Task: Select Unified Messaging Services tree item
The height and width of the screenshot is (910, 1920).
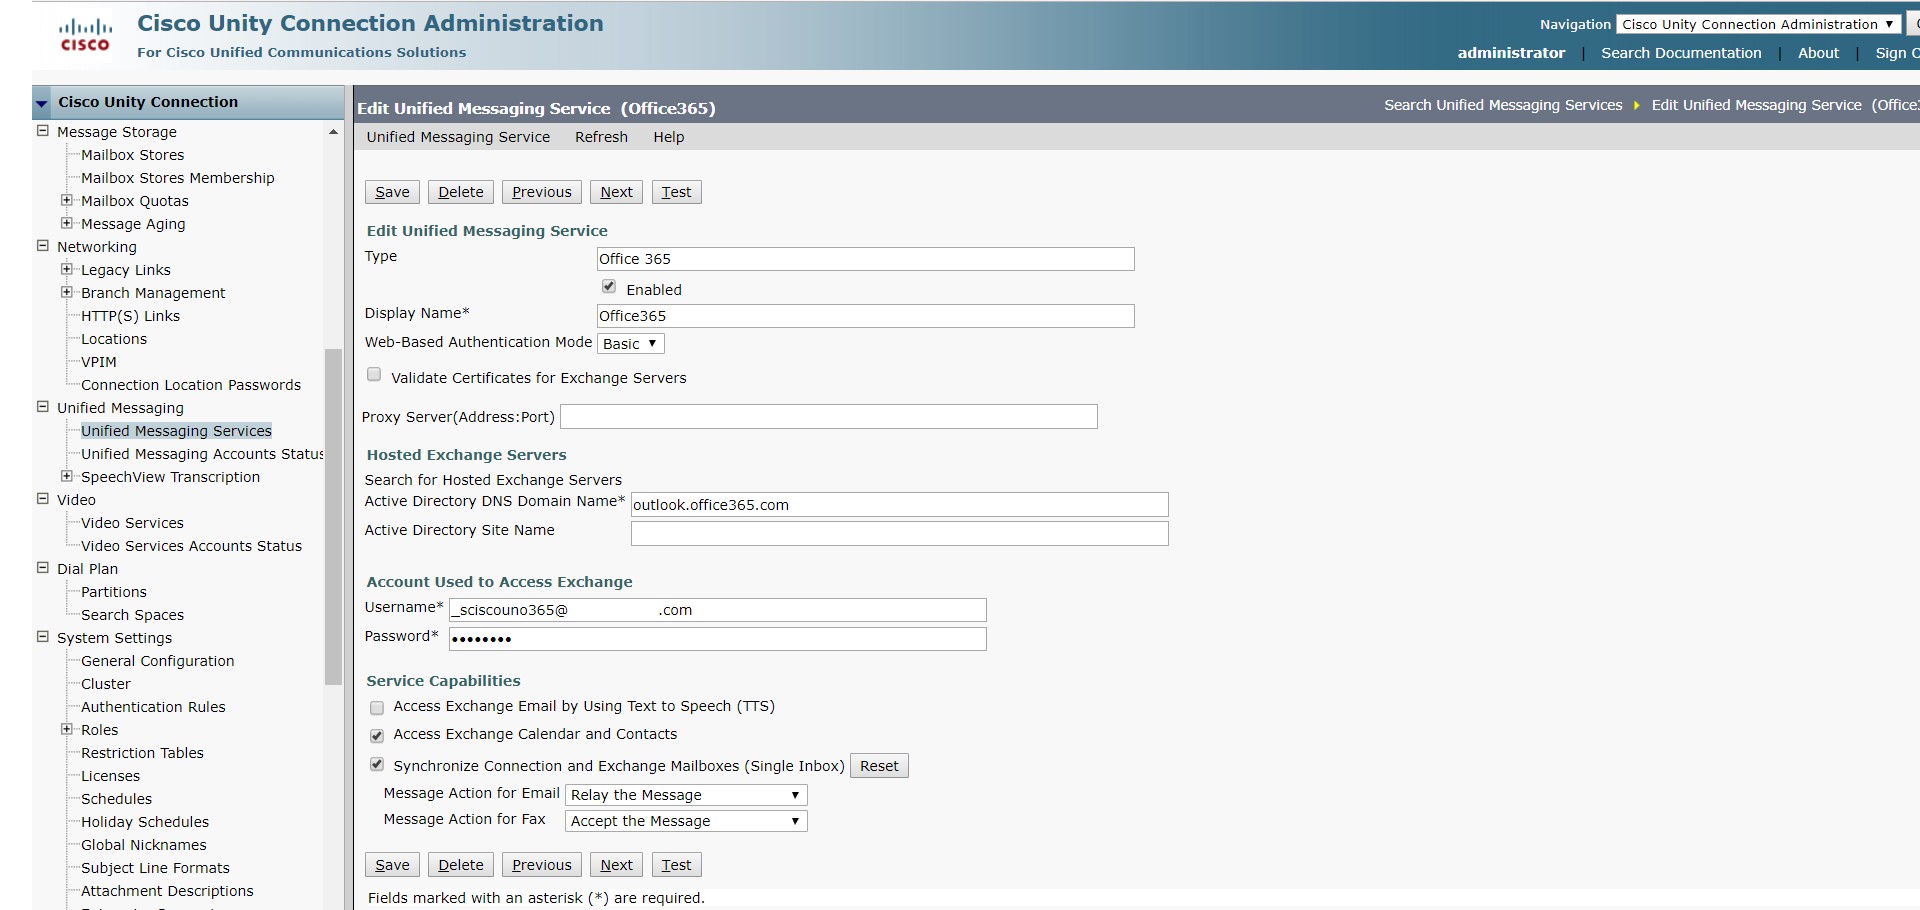Action: (x=176, y=431)
